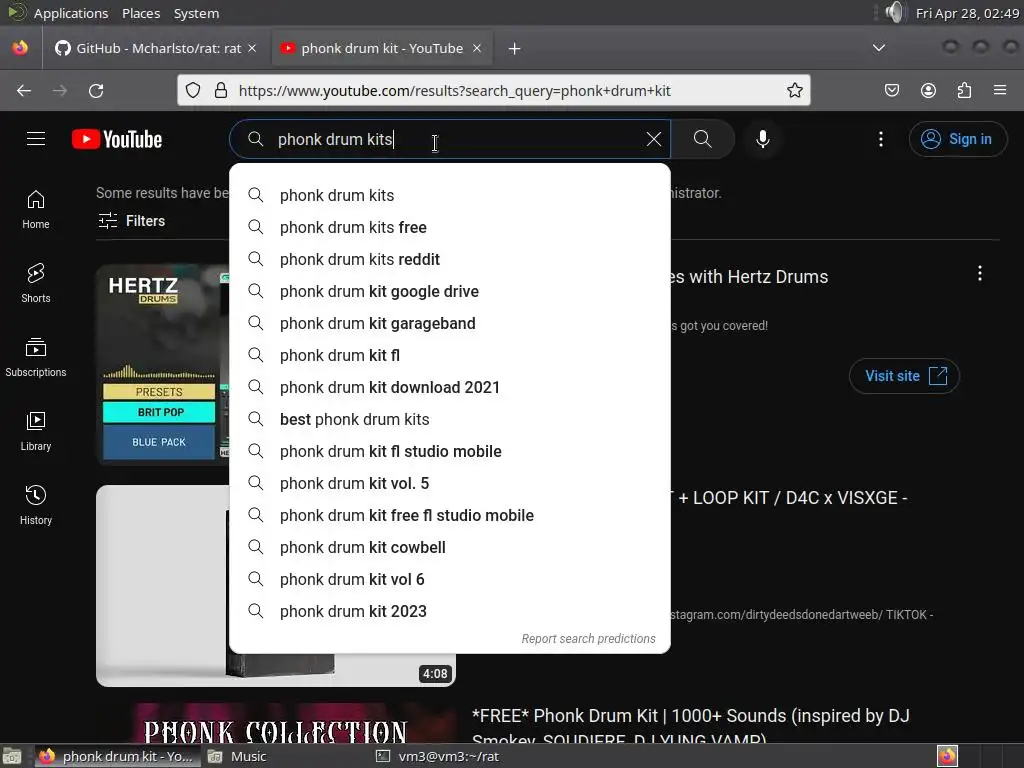Choose suggestion 'phonk drum kits free'

[x=450, y=227]
